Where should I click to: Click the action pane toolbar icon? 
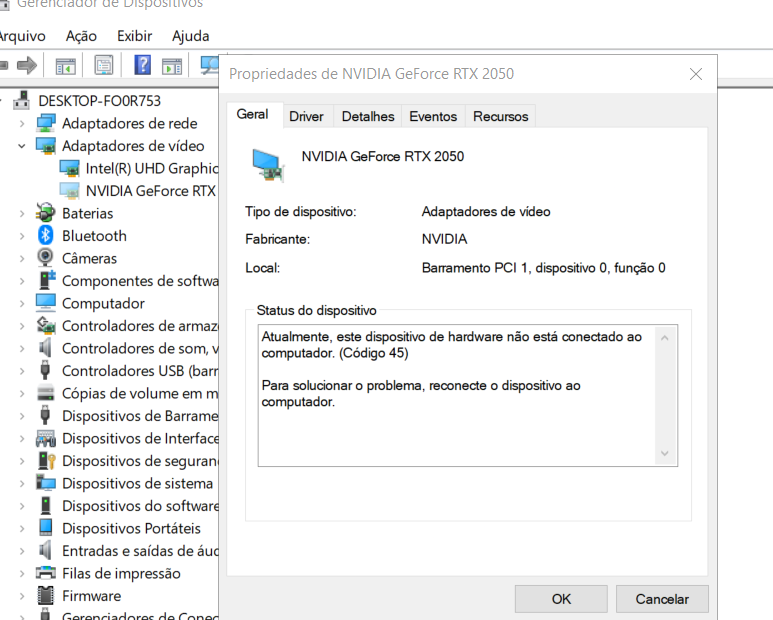pyautogui.click(x=172, y=66)
